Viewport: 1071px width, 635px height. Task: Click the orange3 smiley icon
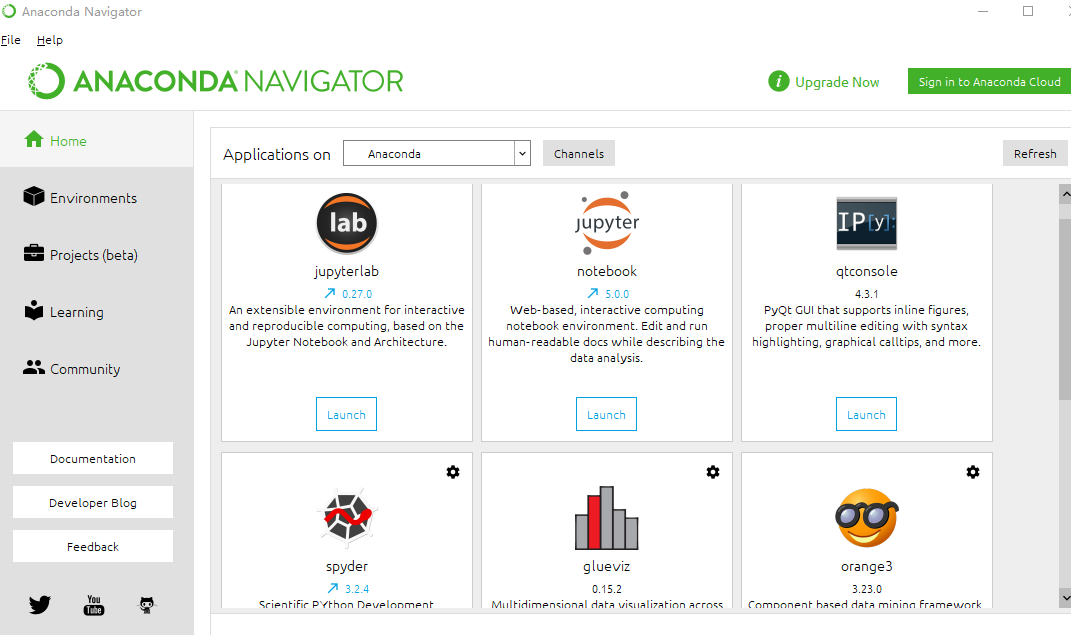867,518
